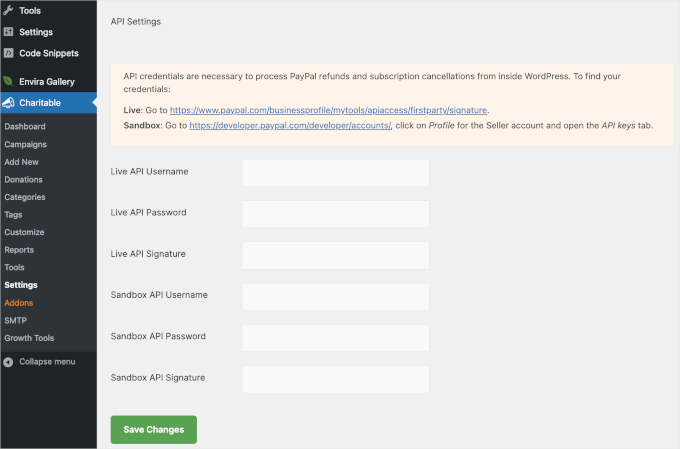
Task: Focus the Sandbox API Signature field
Action: (336, 380)
